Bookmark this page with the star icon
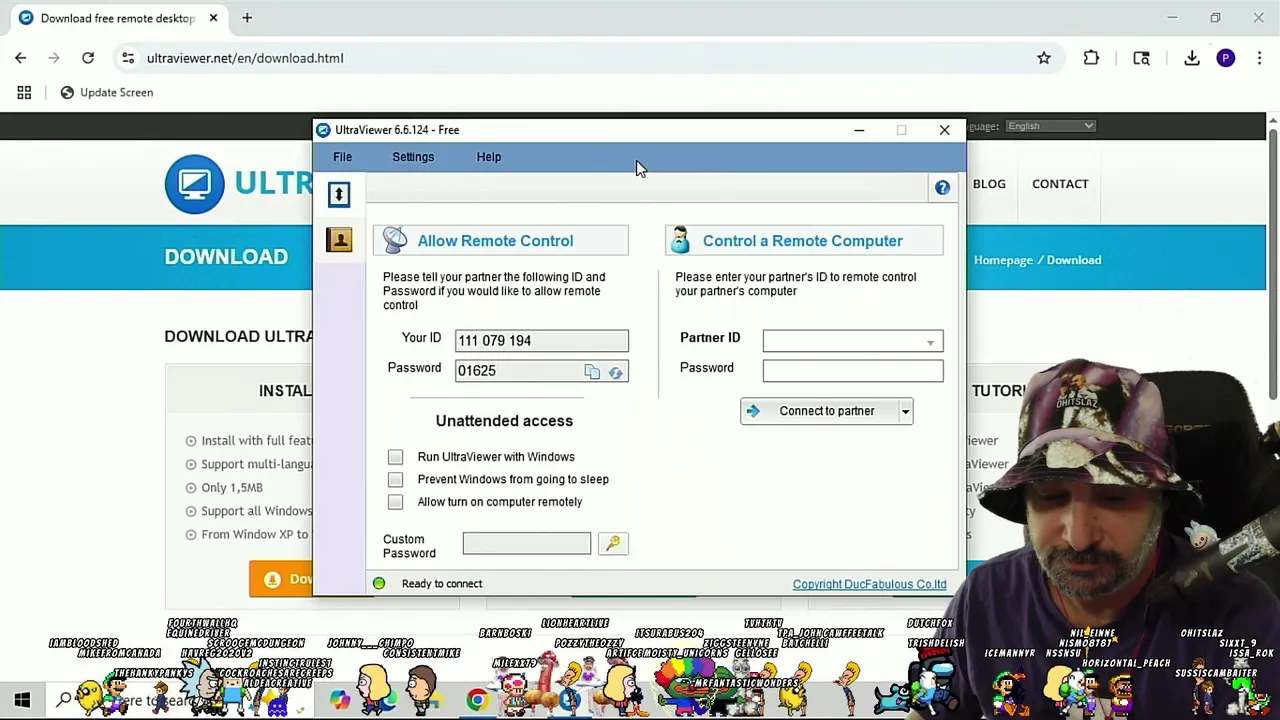The height and width of the screenshot is (720, 1280). [1044, 58]
